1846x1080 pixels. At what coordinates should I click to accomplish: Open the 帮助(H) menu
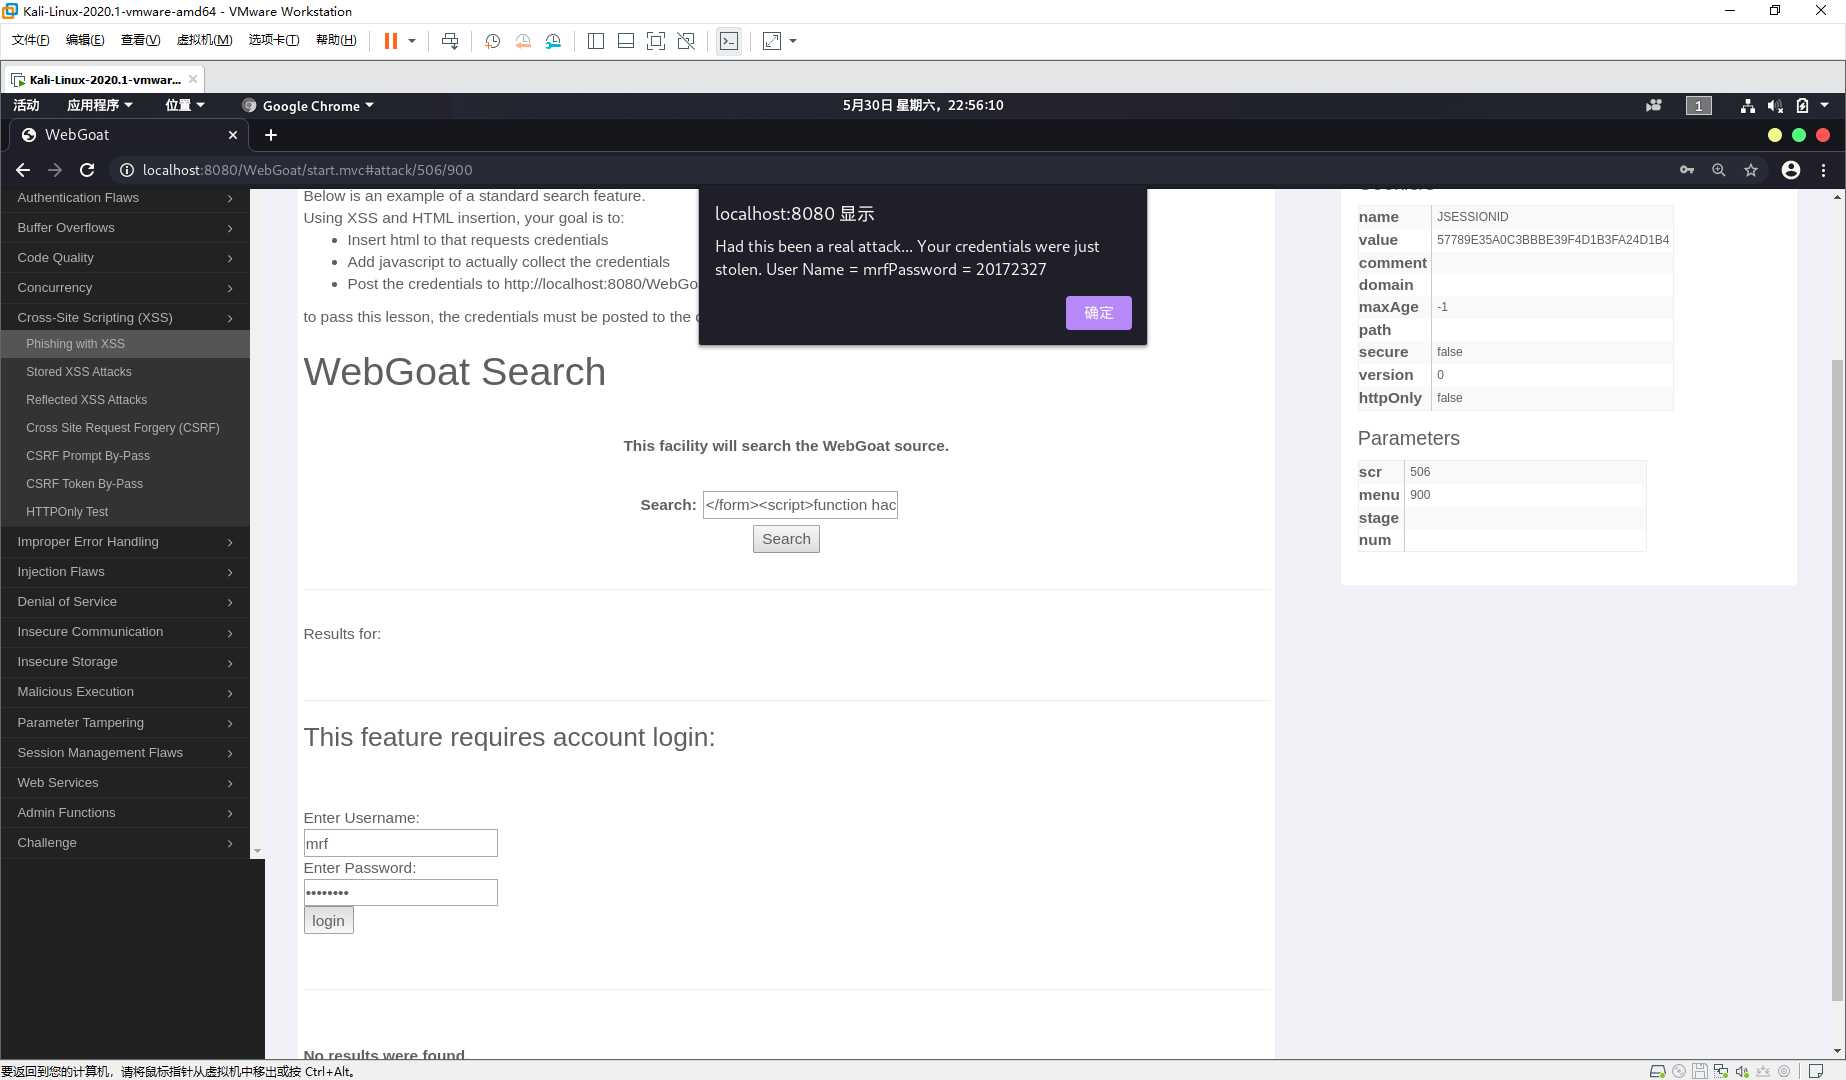tap(336, 40)
